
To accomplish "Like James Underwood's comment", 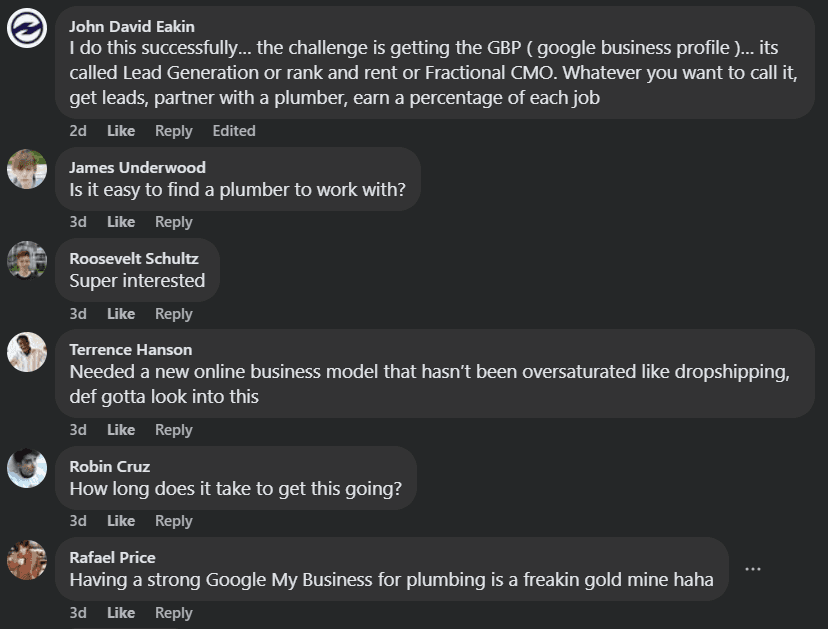I will (x=121, y=222).
